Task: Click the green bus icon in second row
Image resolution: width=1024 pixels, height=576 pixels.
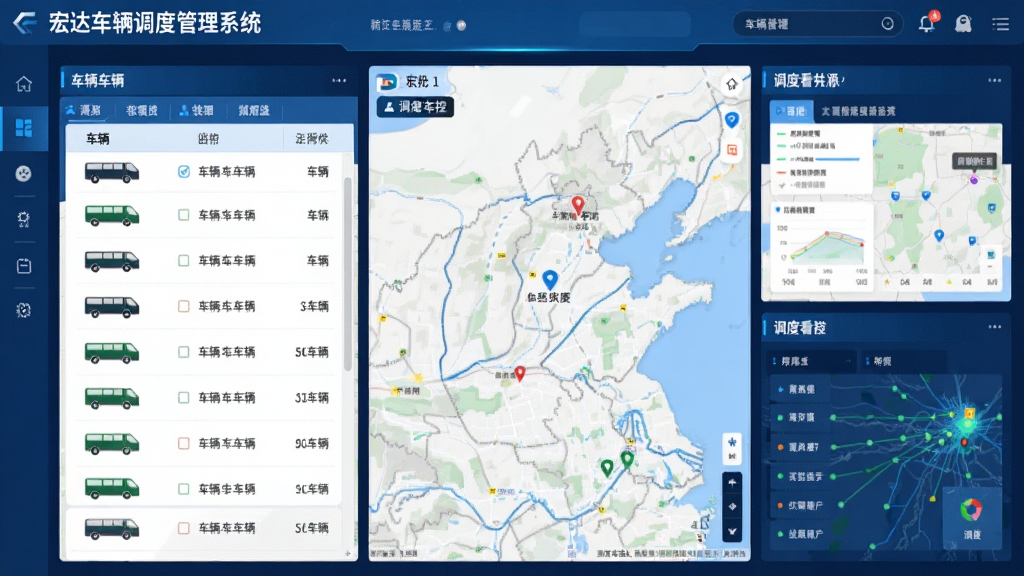Action: 112,215
